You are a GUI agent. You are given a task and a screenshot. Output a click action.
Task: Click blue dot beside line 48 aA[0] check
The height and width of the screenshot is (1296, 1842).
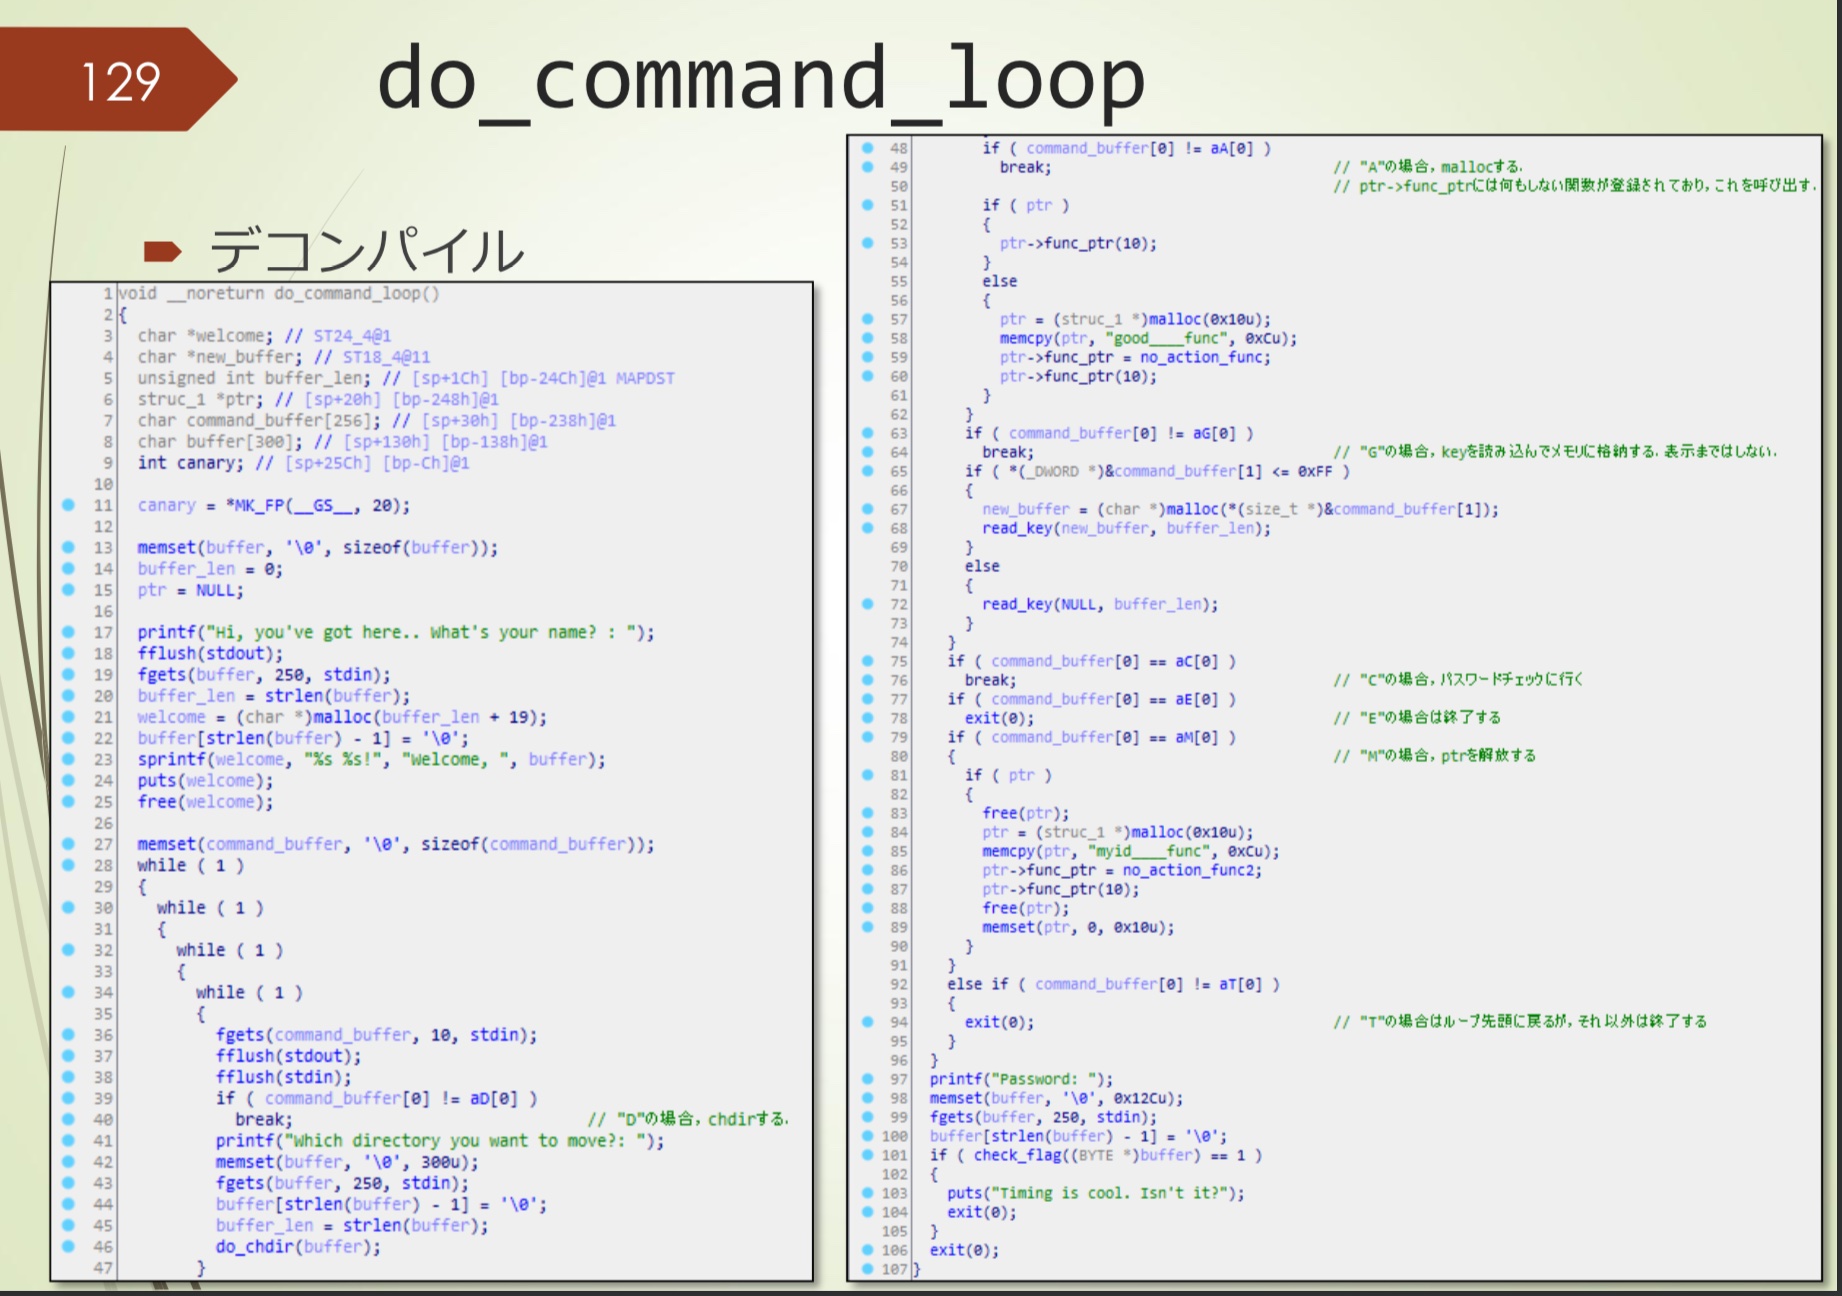[x=867, y=148]
